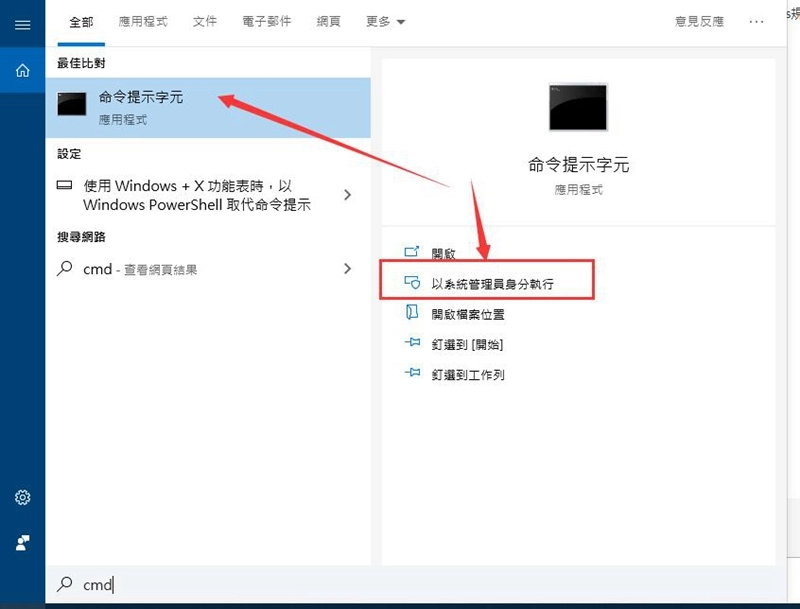Click large 命令提示字元 preview icon
Viewport: 800px width, 609px height.
point(578,108)
